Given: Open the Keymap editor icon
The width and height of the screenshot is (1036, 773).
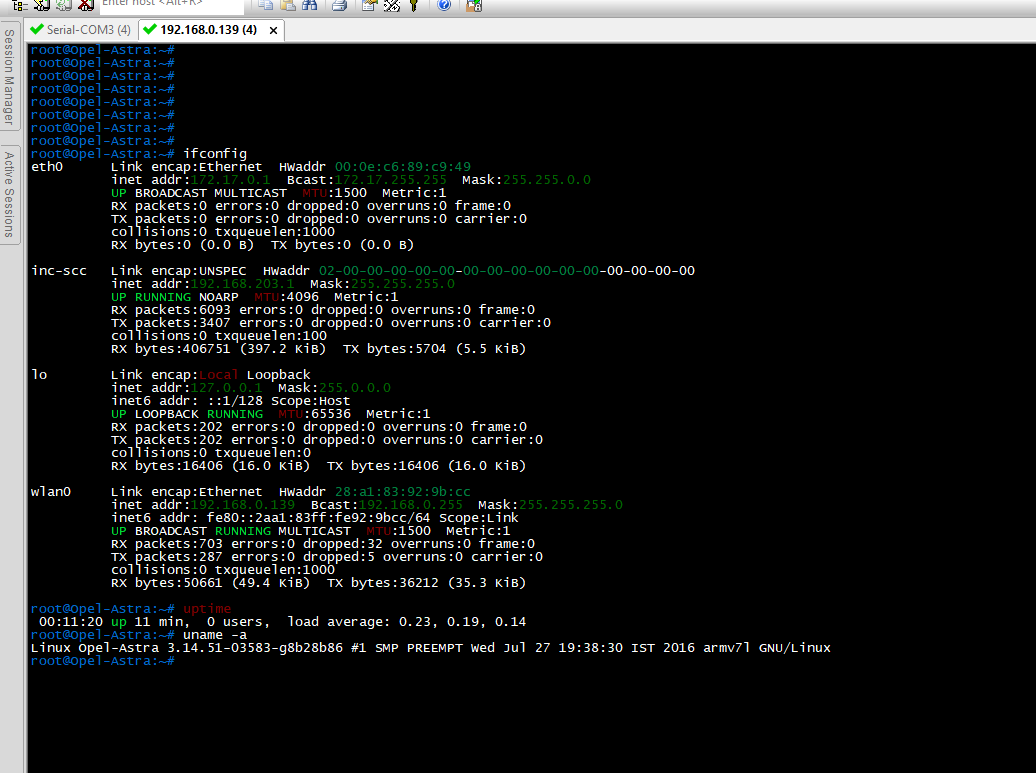Looking at the screenshot, I should coord(392,5).
